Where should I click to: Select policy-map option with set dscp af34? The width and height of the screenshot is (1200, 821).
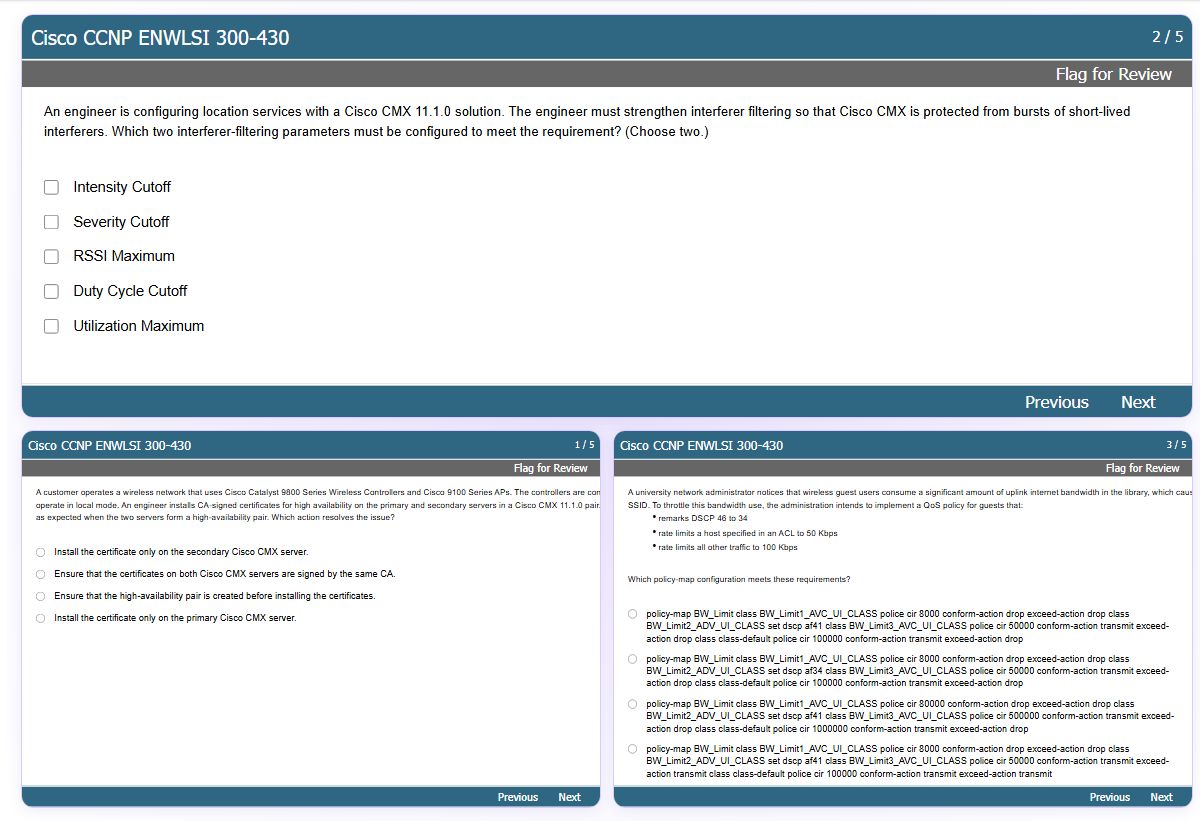(632, 659)
